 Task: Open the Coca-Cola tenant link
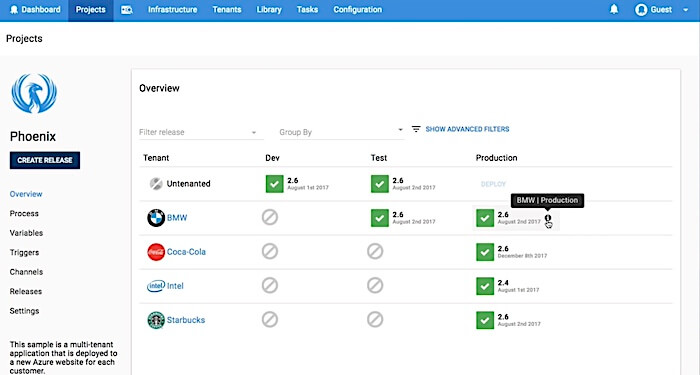point(186,252)
